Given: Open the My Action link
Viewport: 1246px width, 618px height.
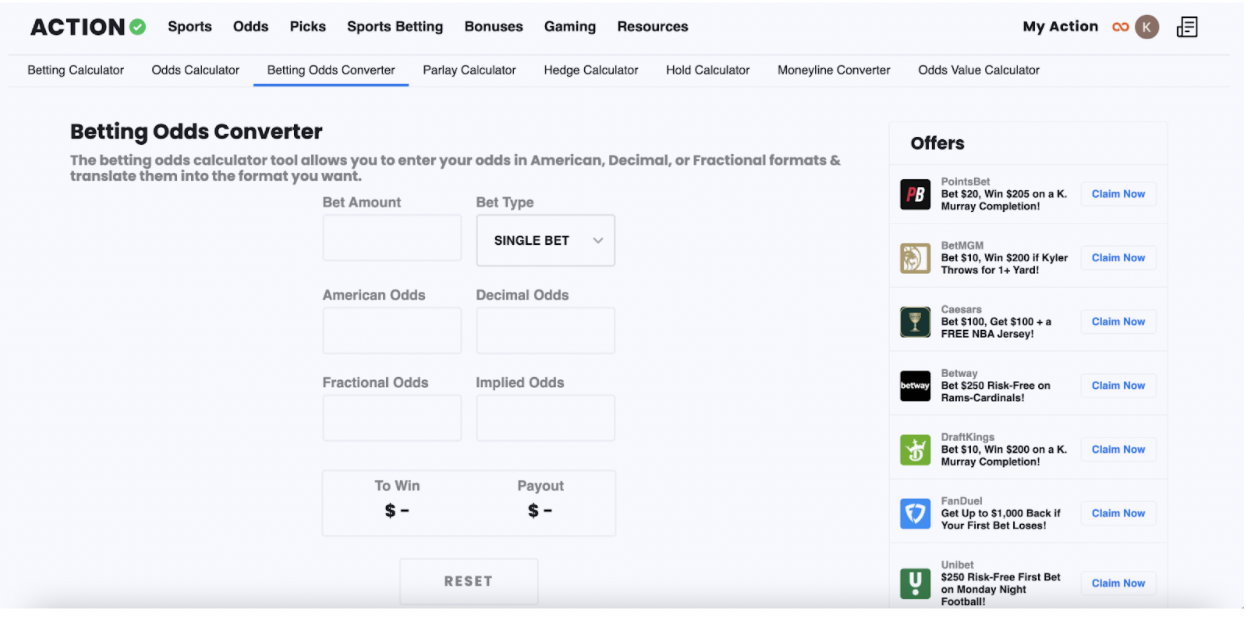Looking at the screenshot, I should (x=1060, y=27).
